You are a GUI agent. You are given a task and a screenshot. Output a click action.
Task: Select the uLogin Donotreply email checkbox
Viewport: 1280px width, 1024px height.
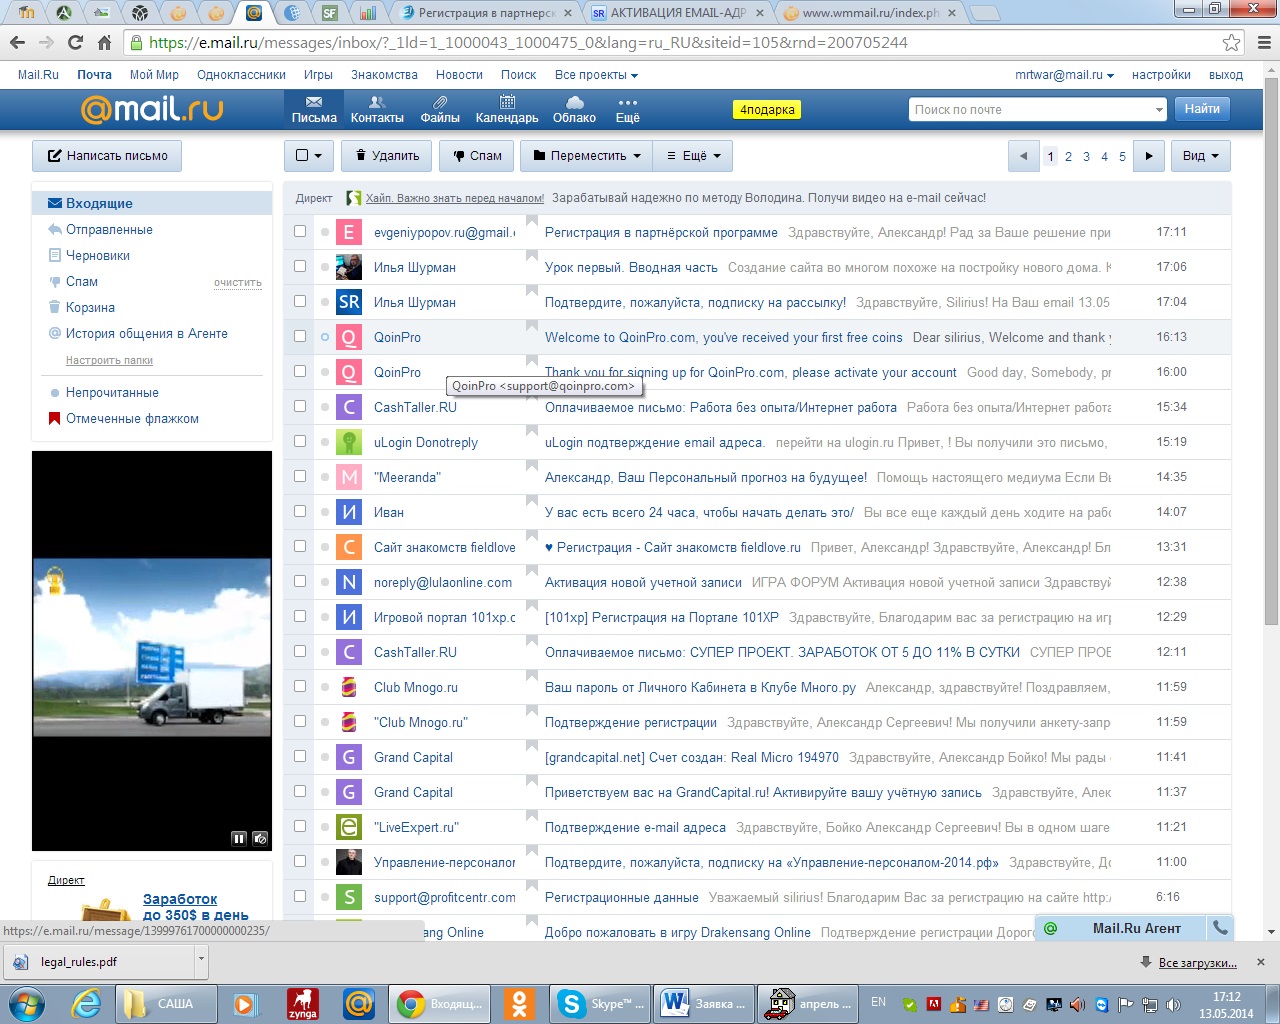[x=300, y=441]
